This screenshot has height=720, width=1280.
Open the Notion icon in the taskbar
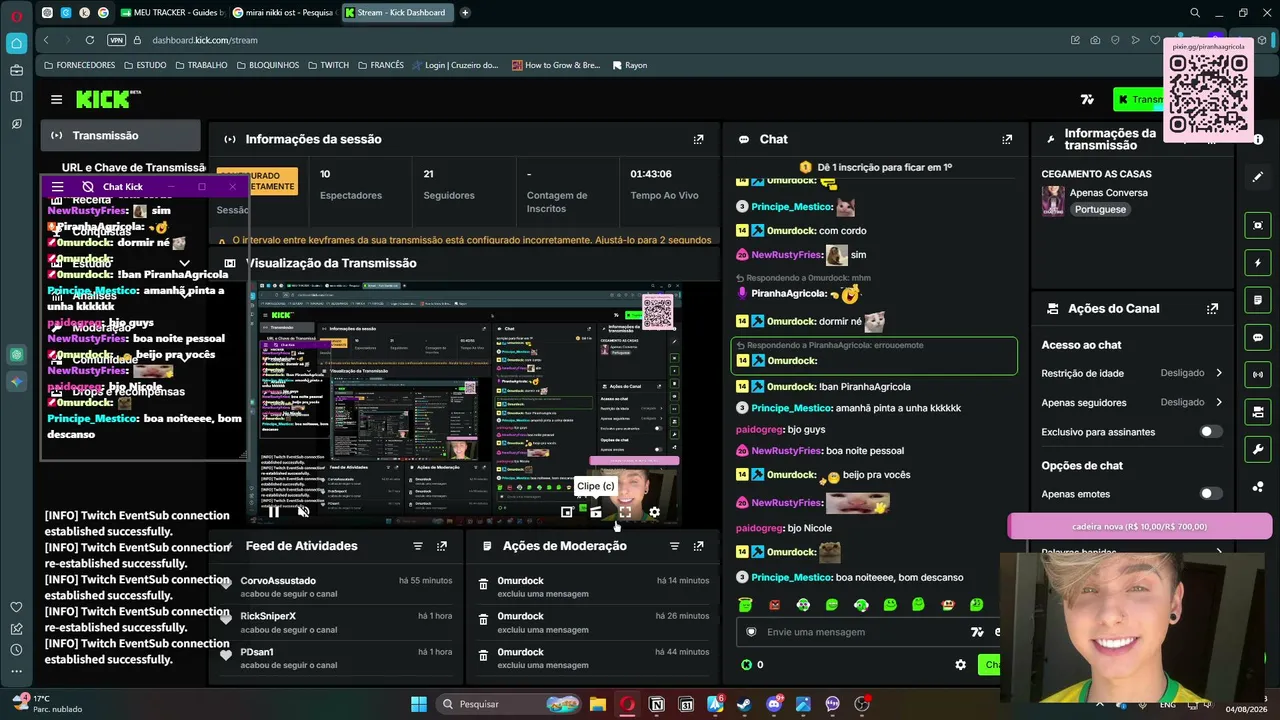[657, 704]
